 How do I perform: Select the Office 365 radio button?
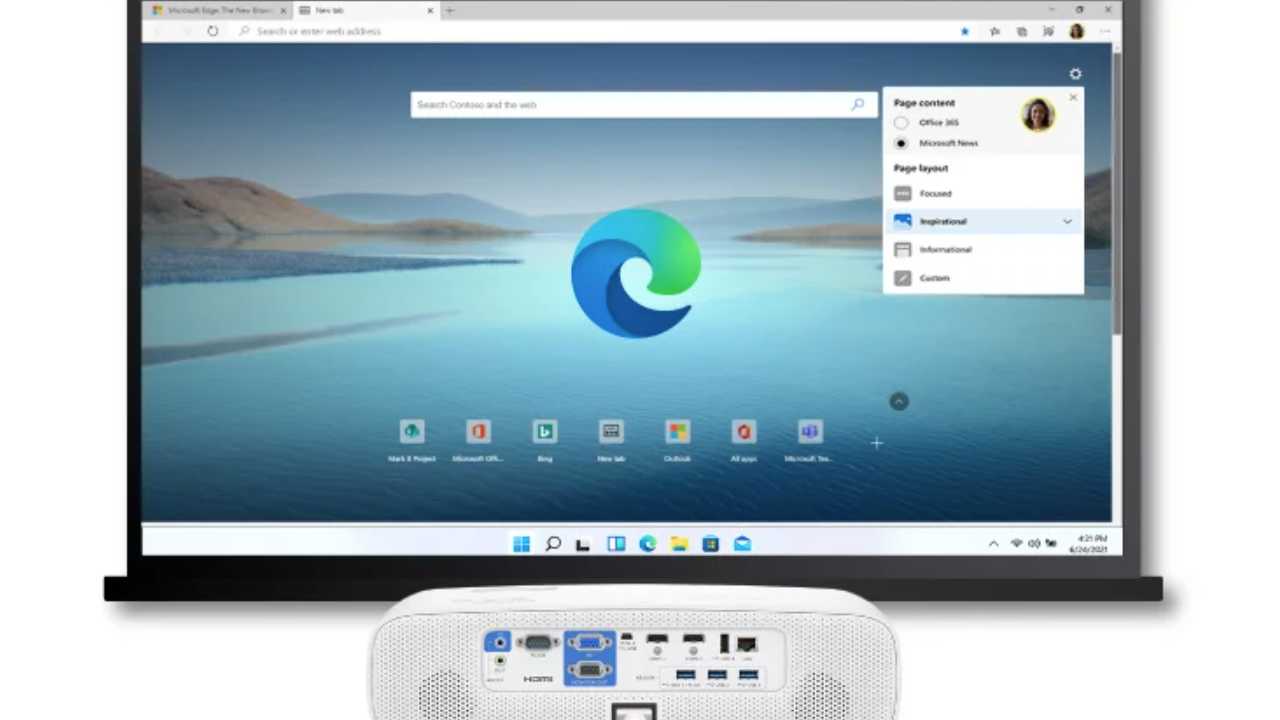901,122
